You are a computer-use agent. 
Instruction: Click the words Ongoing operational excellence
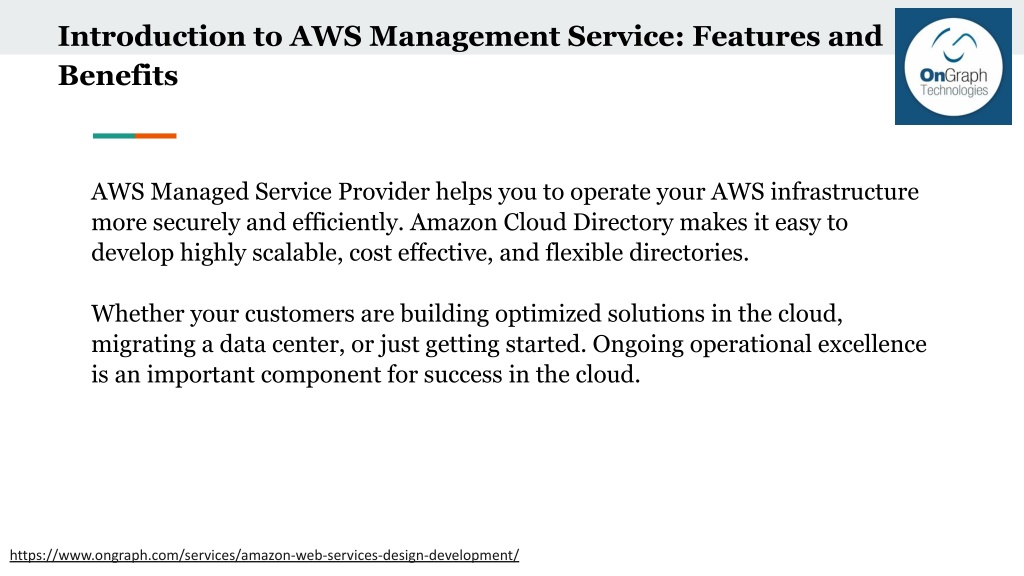[760, 345]
